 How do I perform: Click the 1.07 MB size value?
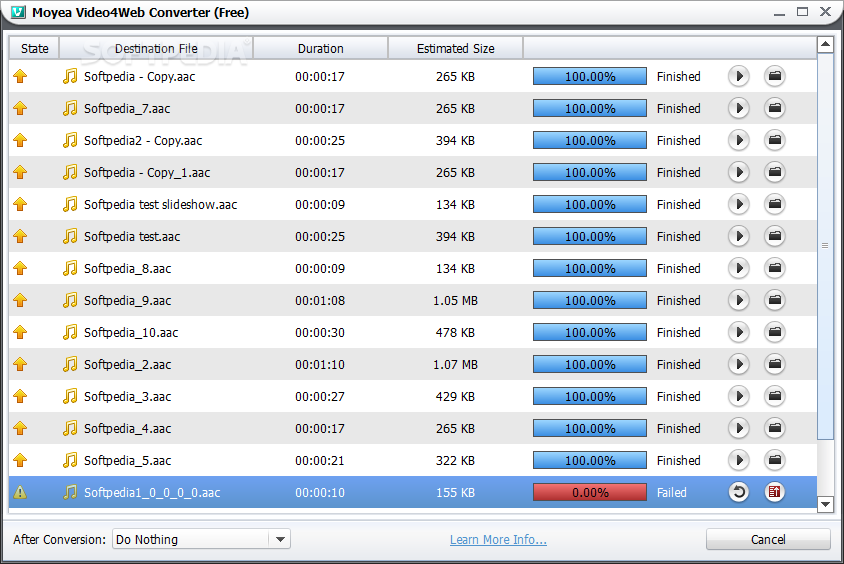[455, 364]
